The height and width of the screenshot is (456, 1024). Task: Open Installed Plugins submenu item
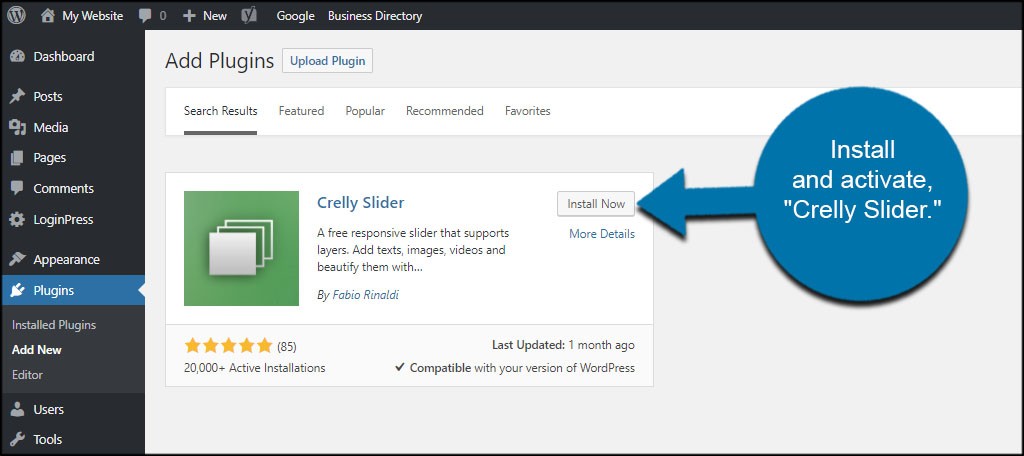[x=54, y=325]
